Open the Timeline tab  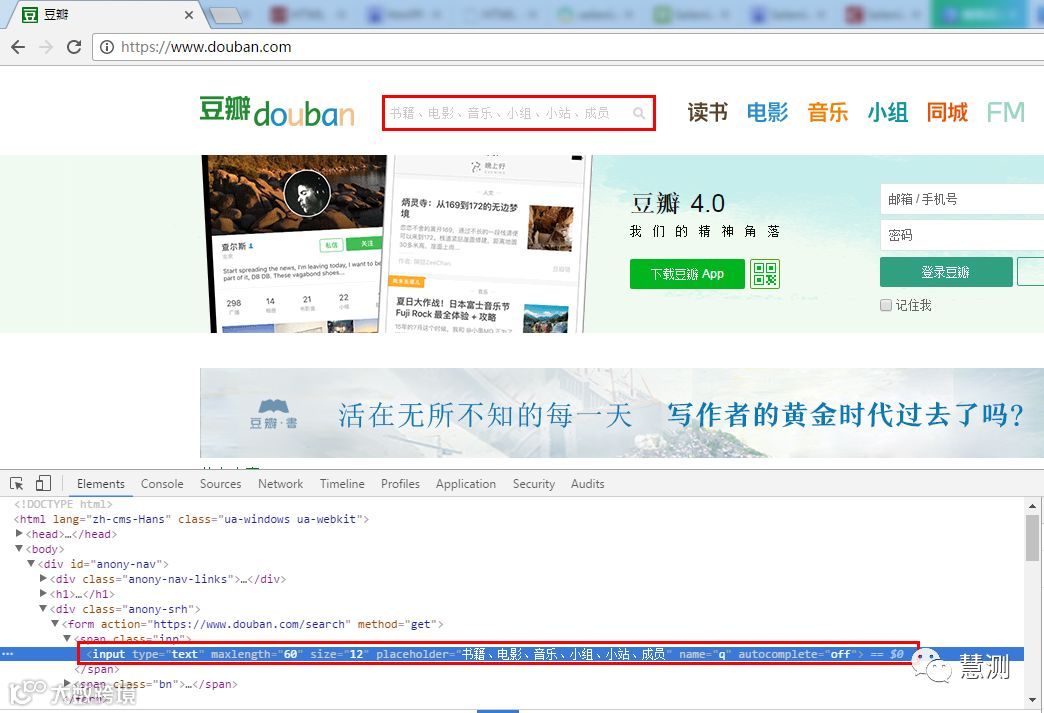pyautogui.click(x=342, y=484)
